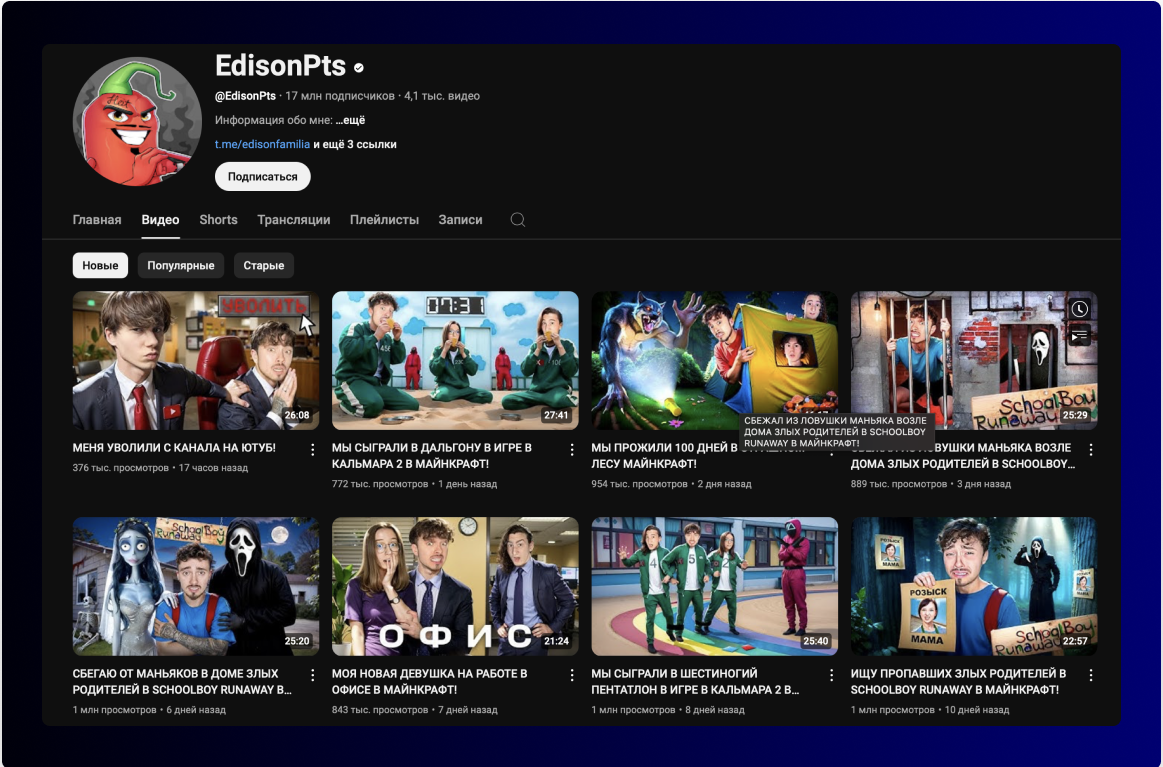Open the 'Плейлисты' tab
The image size is (1163, 767).
click(x=385, y=219)
